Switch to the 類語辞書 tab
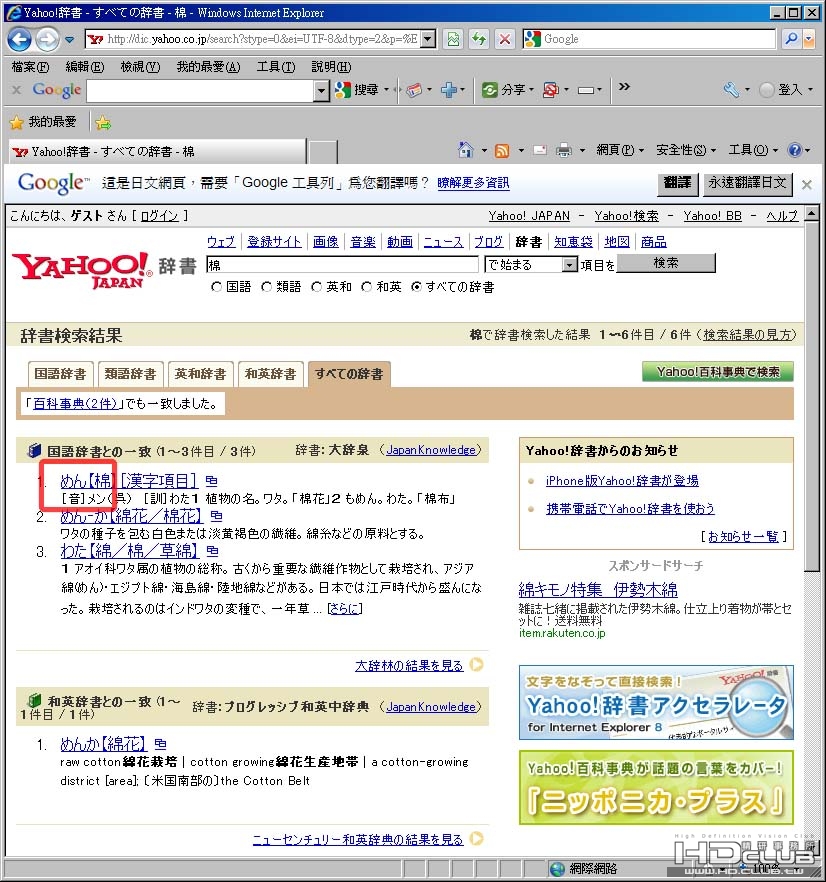 pyautogui.click(x=130, y=374)
